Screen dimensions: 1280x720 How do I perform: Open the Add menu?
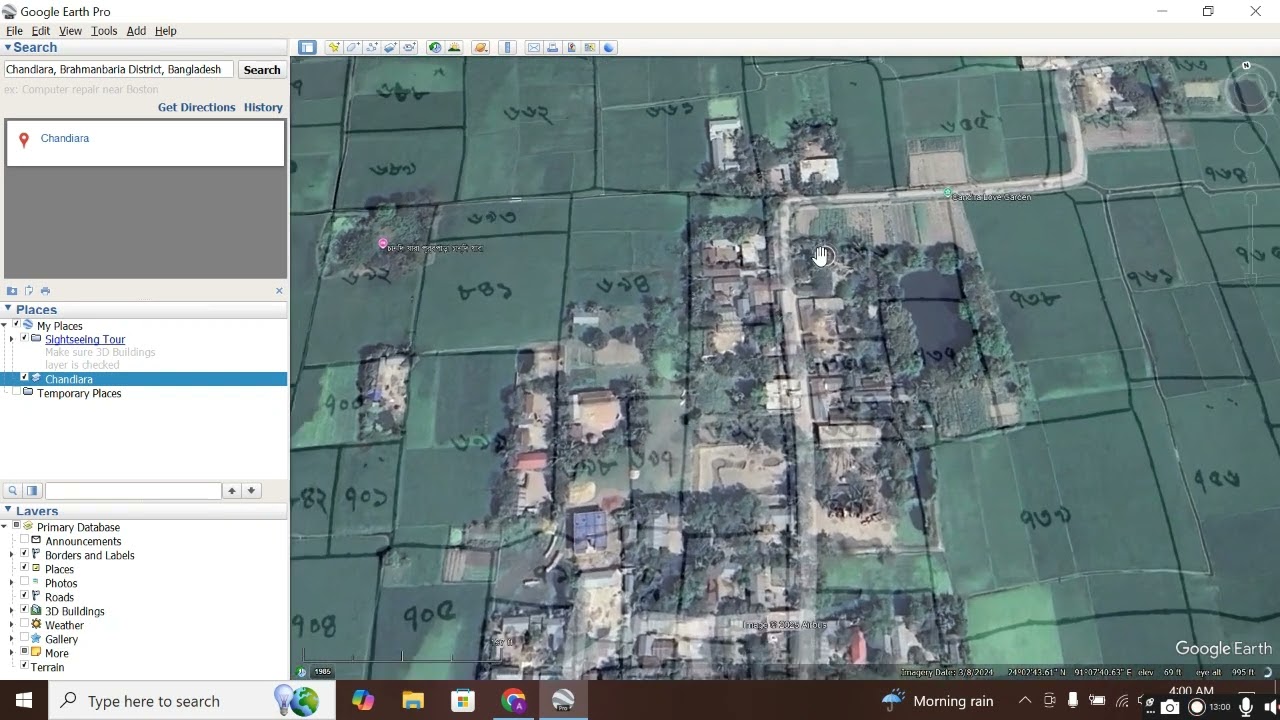(136, 31)
